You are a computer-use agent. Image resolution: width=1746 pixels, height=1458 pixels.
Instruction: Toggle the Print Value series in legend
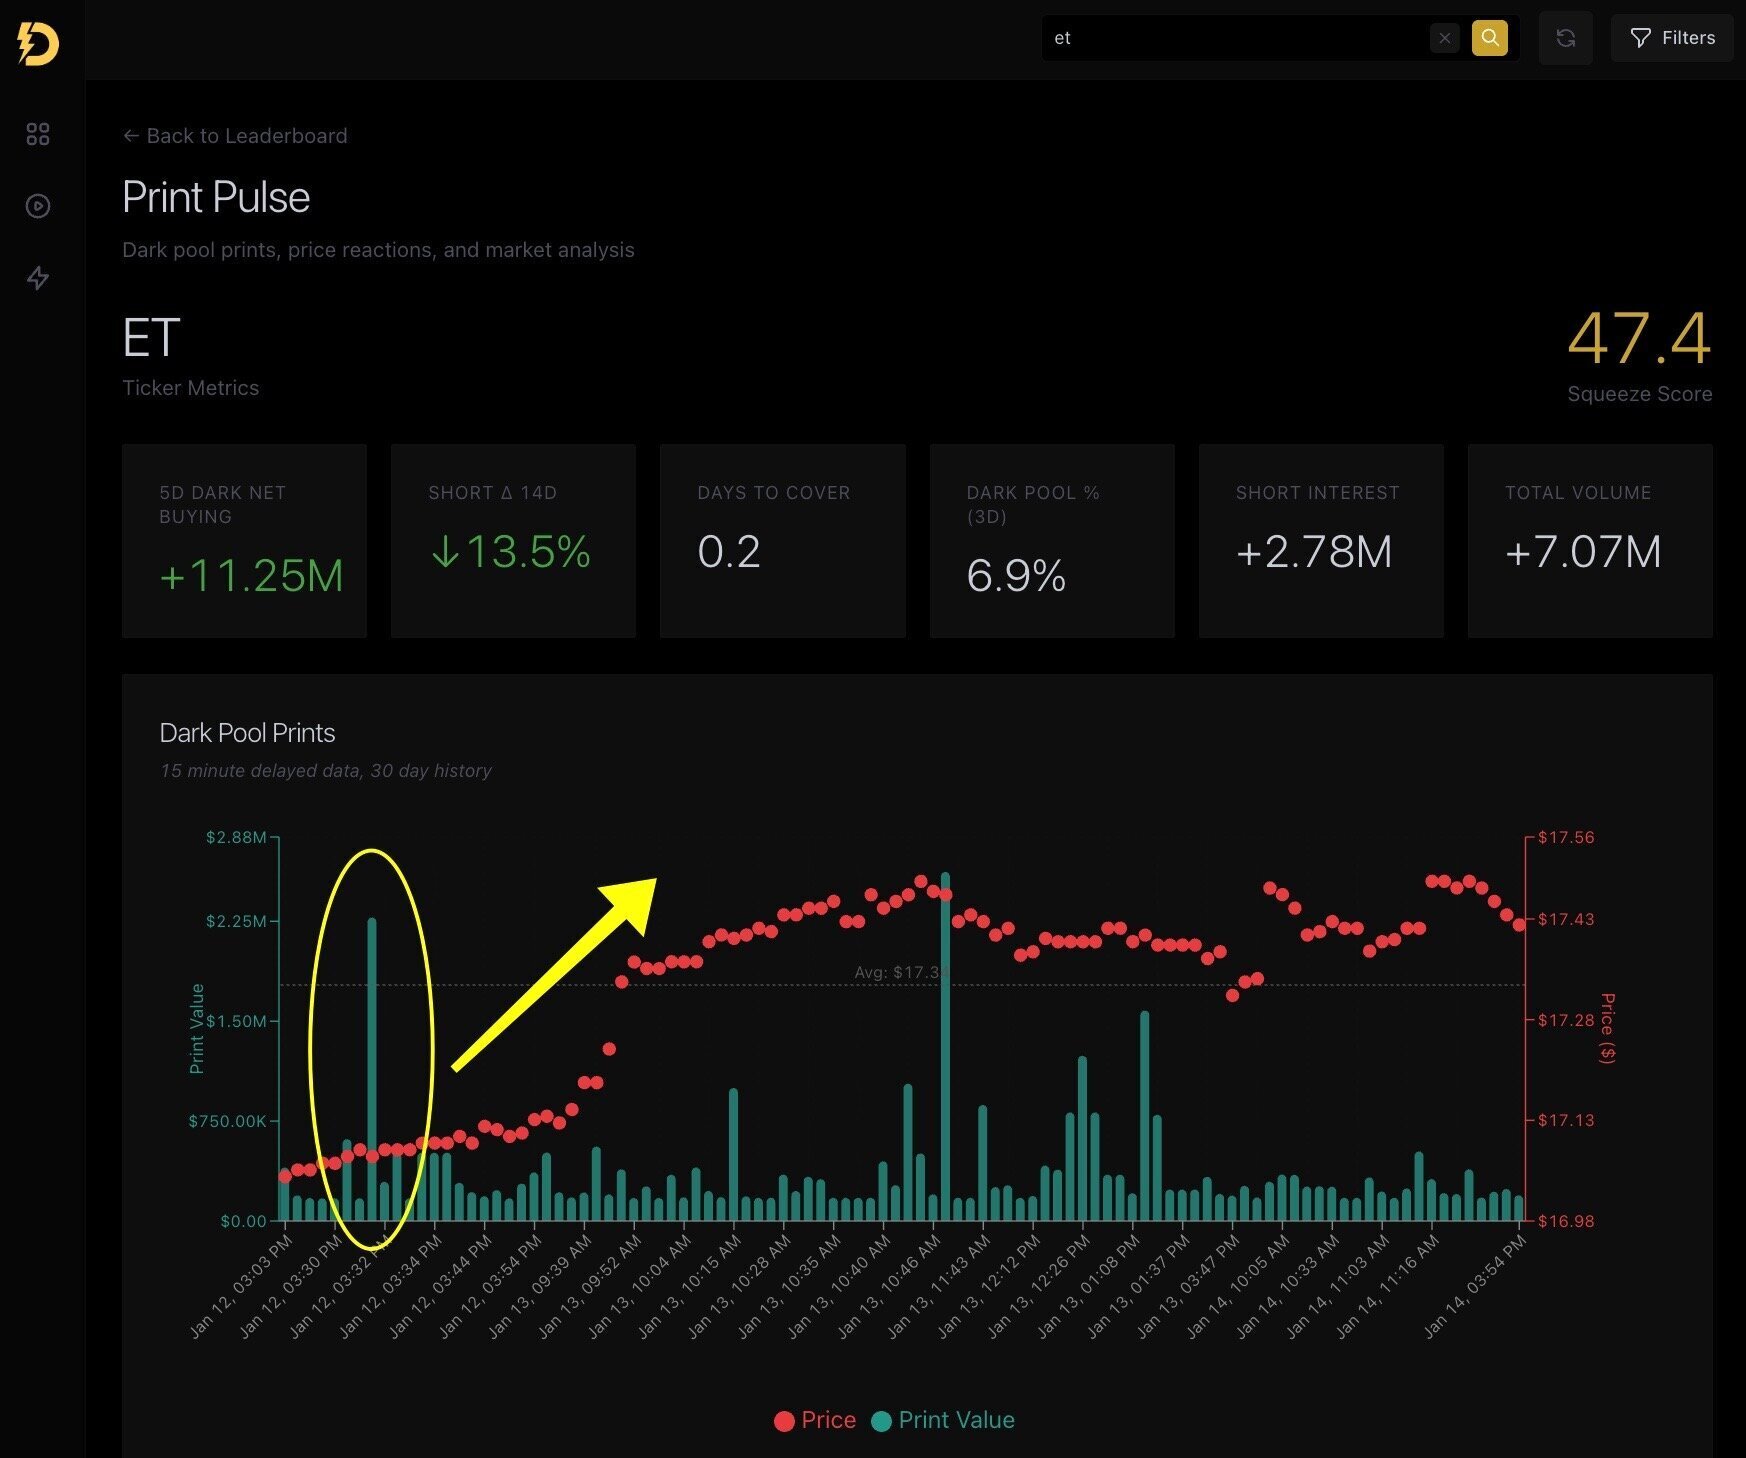[943, 1420]
